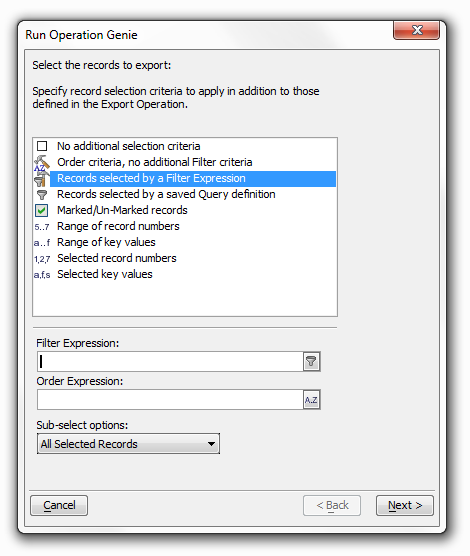
Task: Pick Order criteria, no additional Filter criteria
Action: click(x=155, y=162)
